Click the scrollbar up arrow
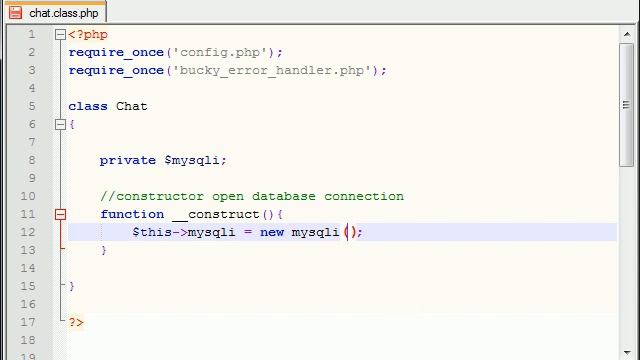Image resolution: width=640 pixels, height=360 pixels. [627, 34]
